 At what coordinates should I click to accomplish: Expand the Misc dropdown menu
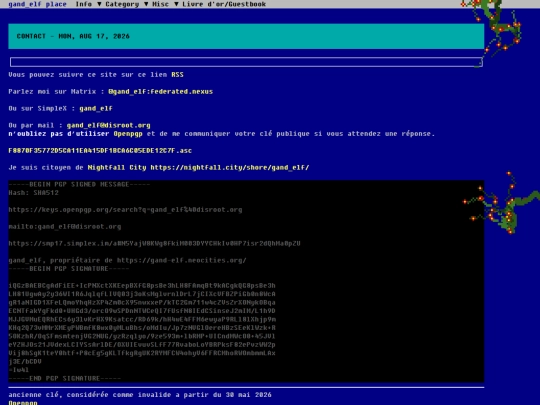coord(165,4)
